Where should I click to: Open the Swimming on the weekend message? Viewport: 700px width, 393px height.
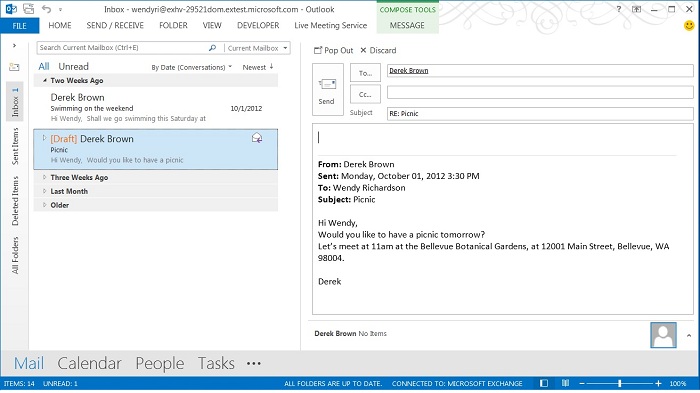pyautogui.click(x=155, y=108)
